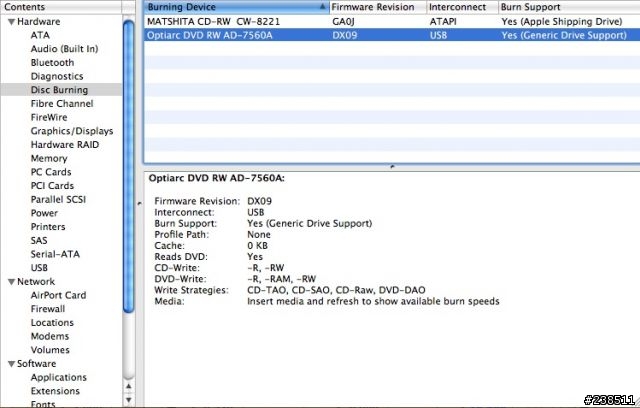Screen dimensions: 640x408
Task: Select Extensions under Software
Action: (x=55, y=391)
